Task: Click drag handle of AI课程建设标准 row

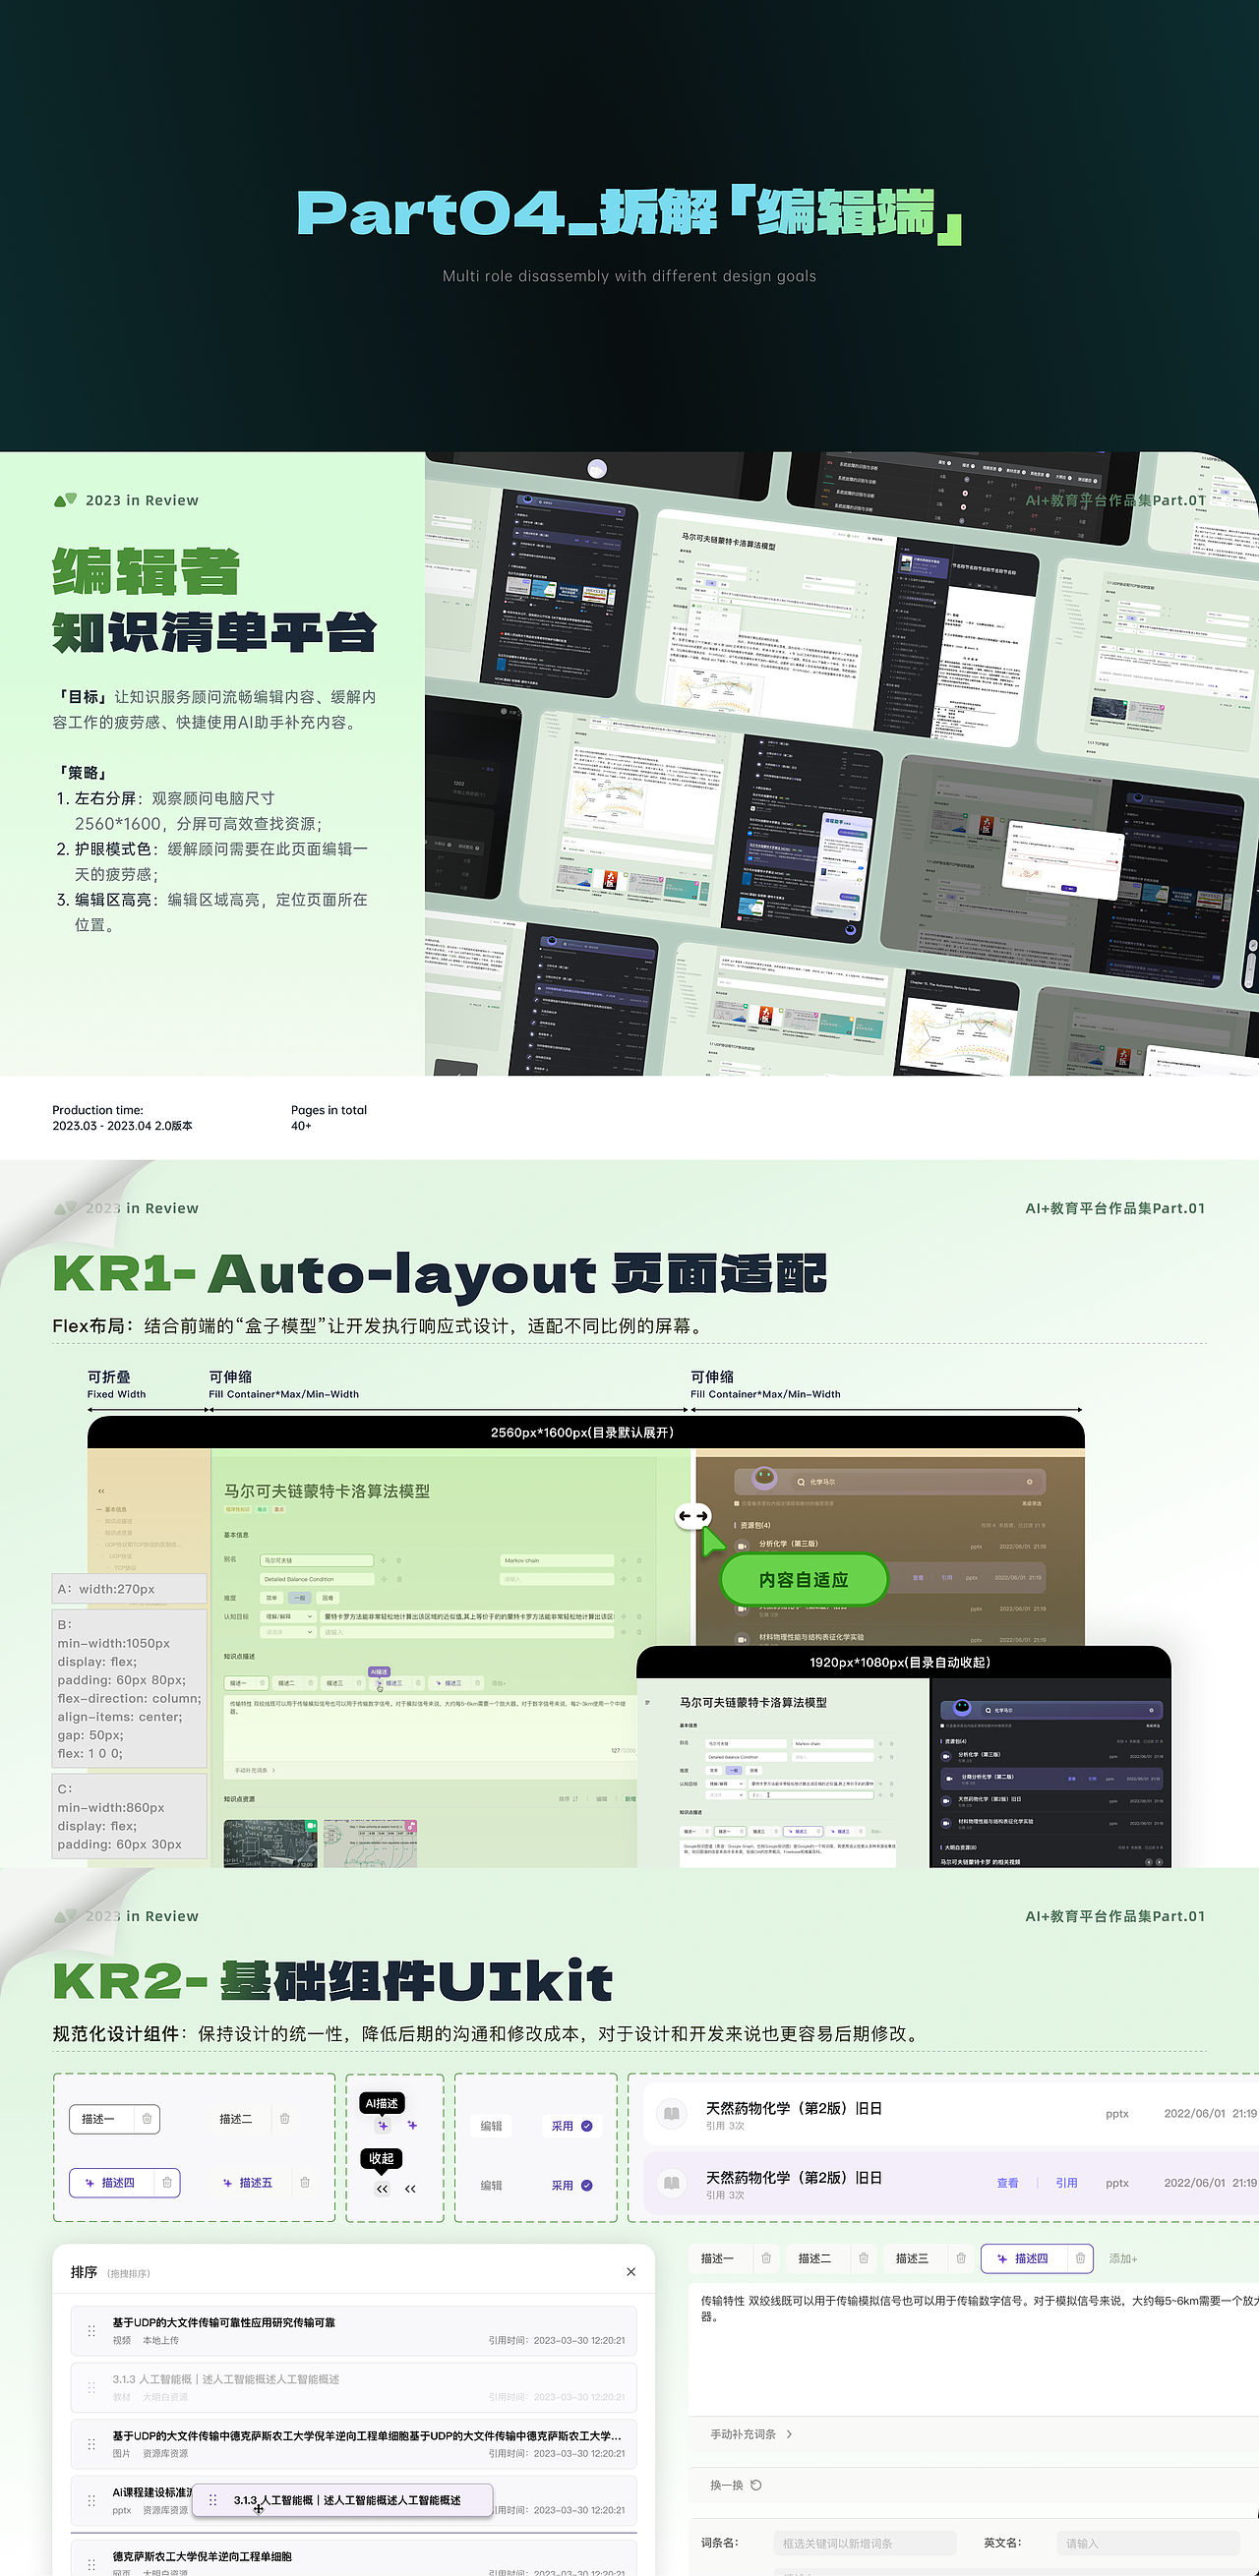Action: click(x=91, y=2500)
